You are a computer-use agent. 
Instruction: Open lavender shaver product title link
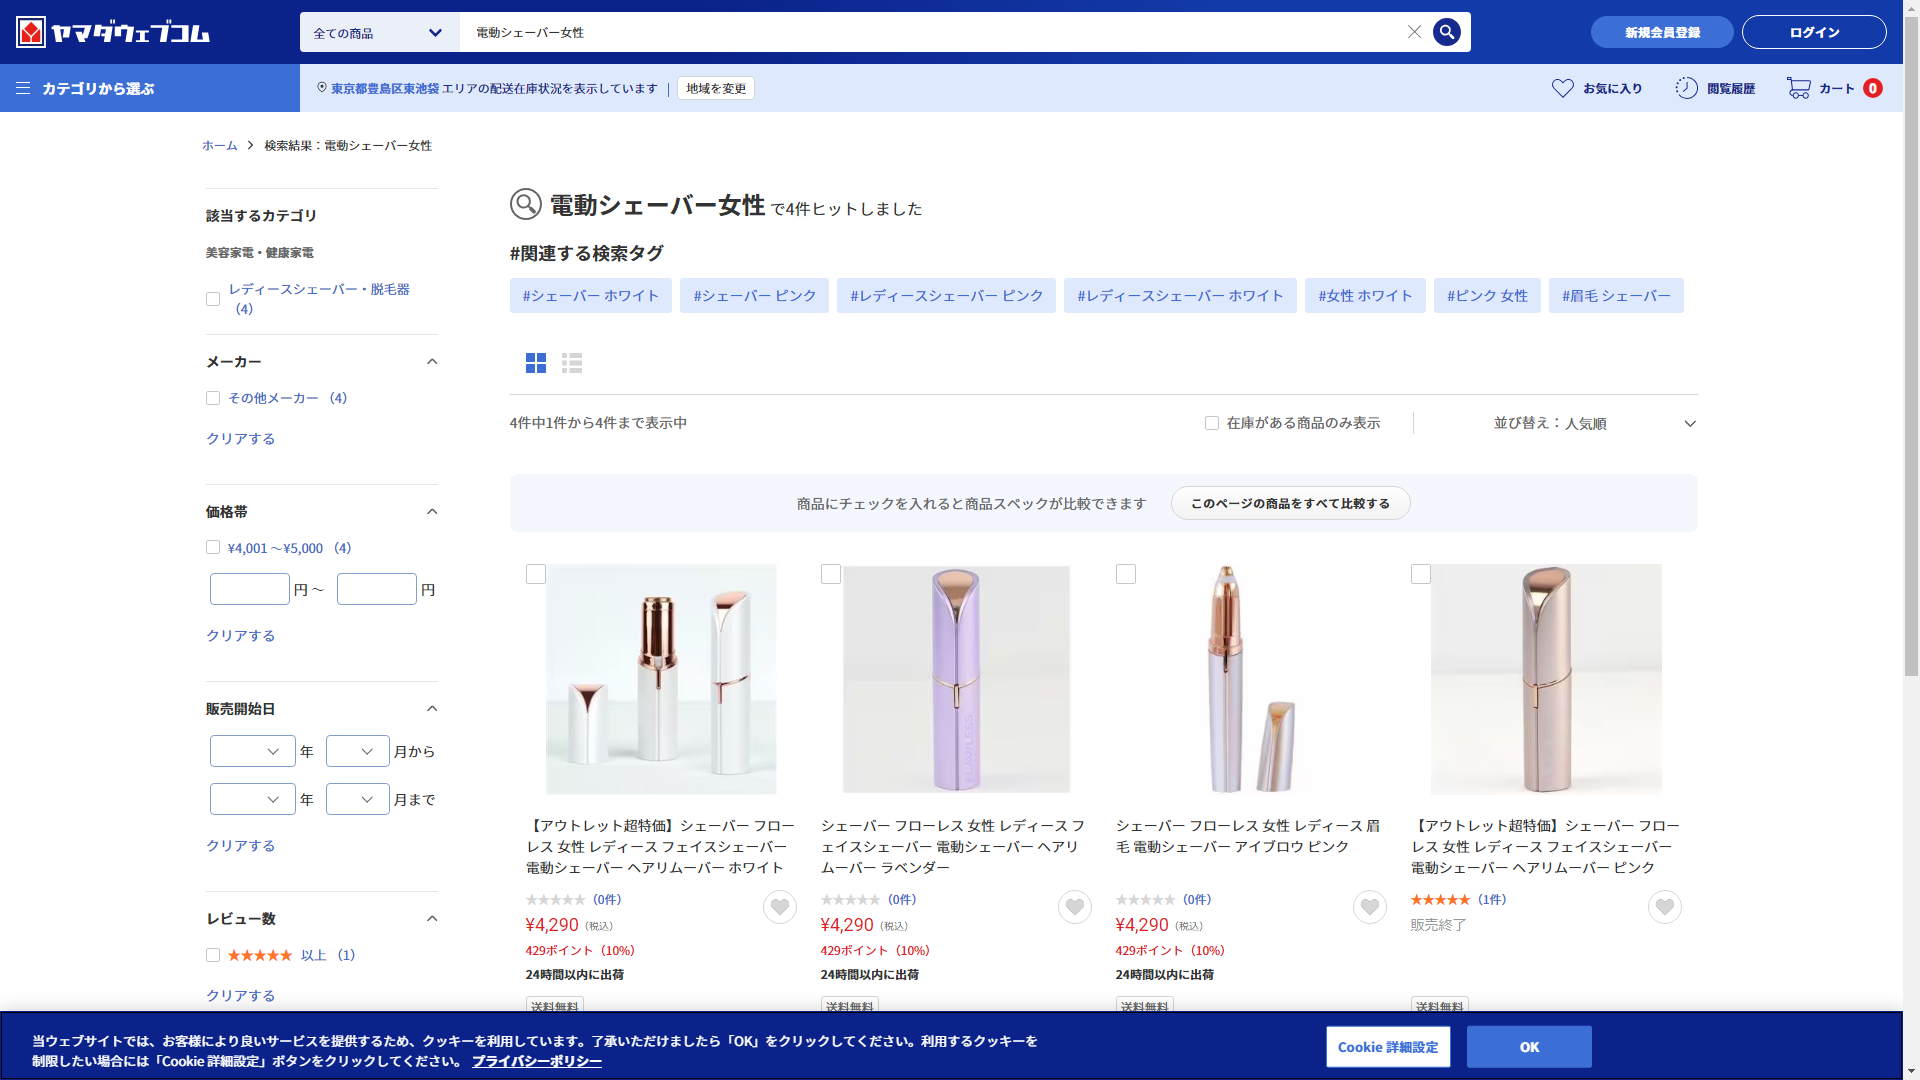coord(953,847)
